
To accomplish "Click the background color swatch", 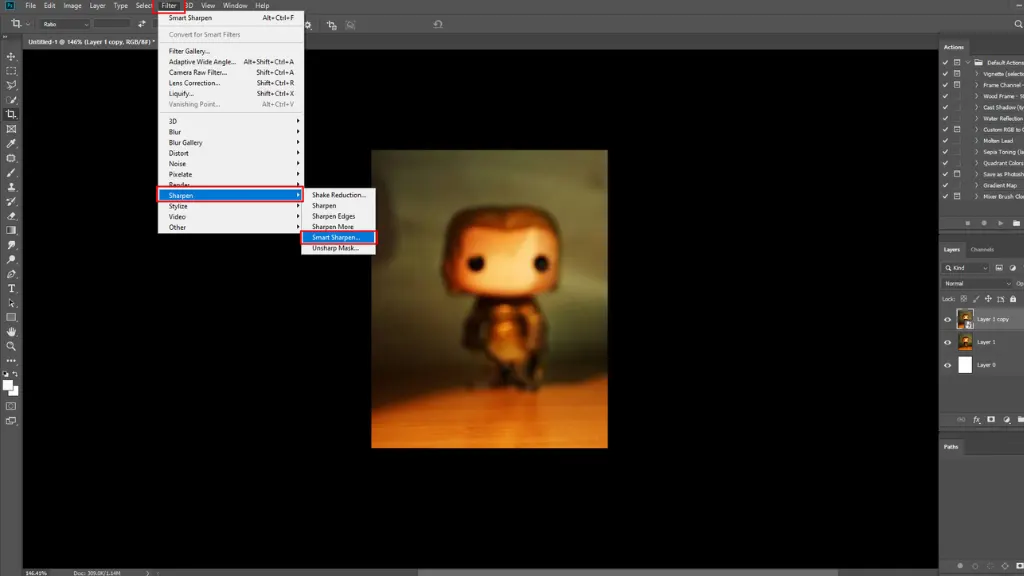I will [16, 392].
